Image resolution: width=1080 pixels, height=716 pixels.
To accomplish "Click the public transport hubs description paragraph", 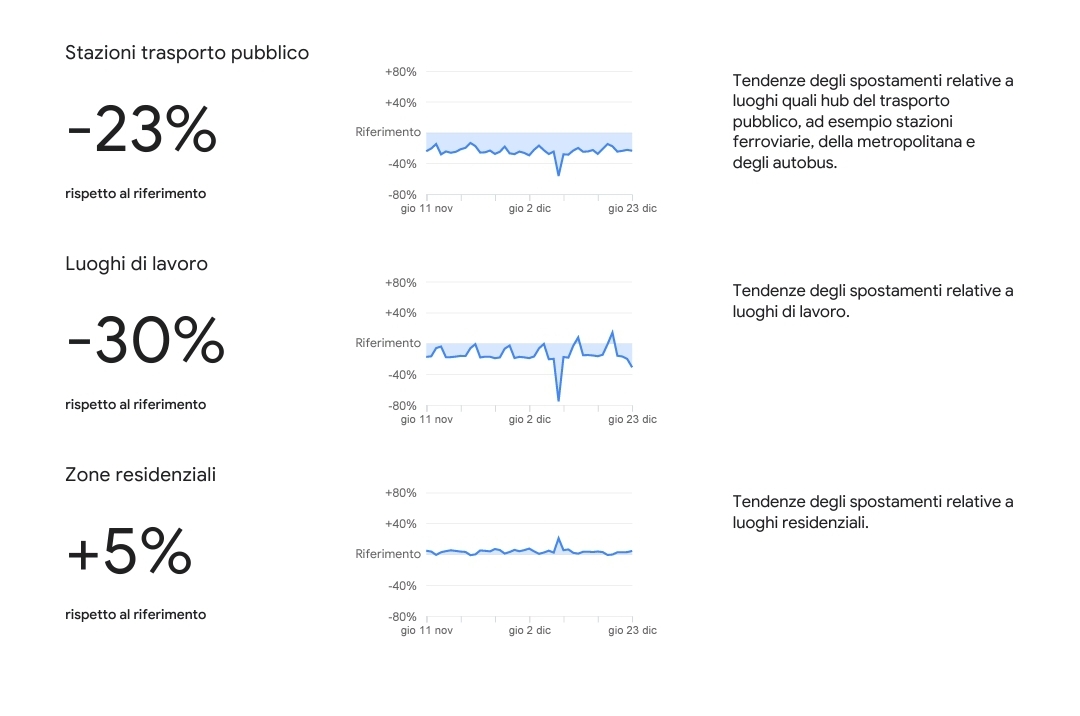I will (x=872, y=121).
